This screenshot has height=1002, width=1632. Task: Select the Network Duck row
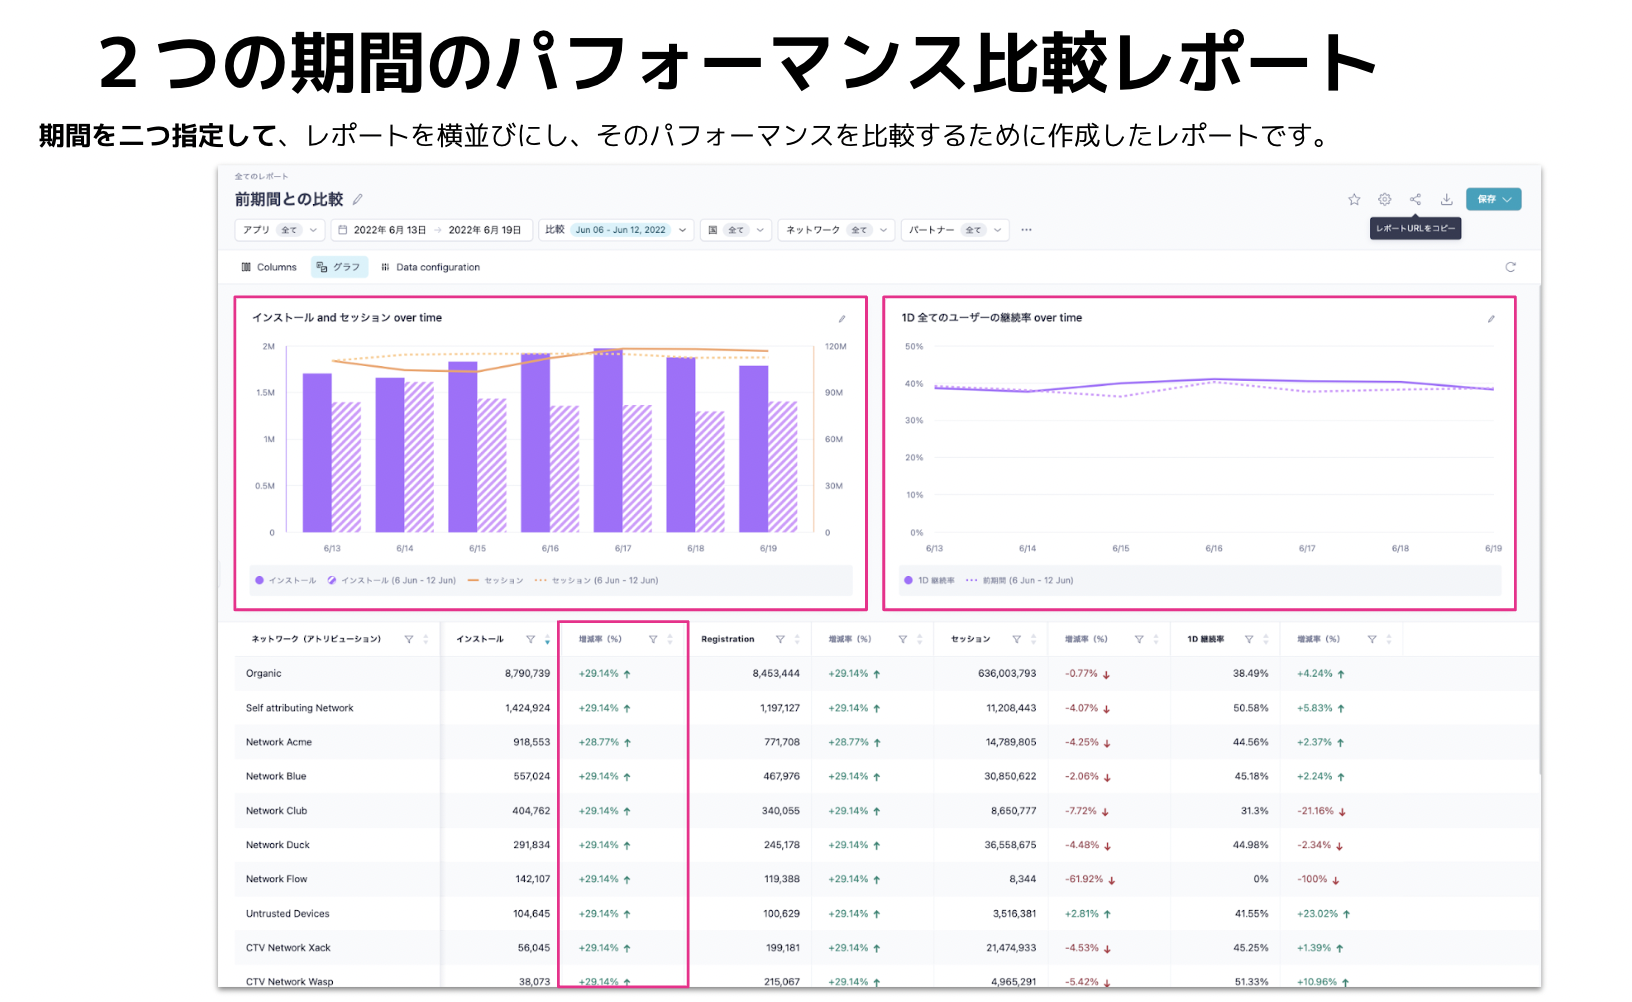point(887,845)
